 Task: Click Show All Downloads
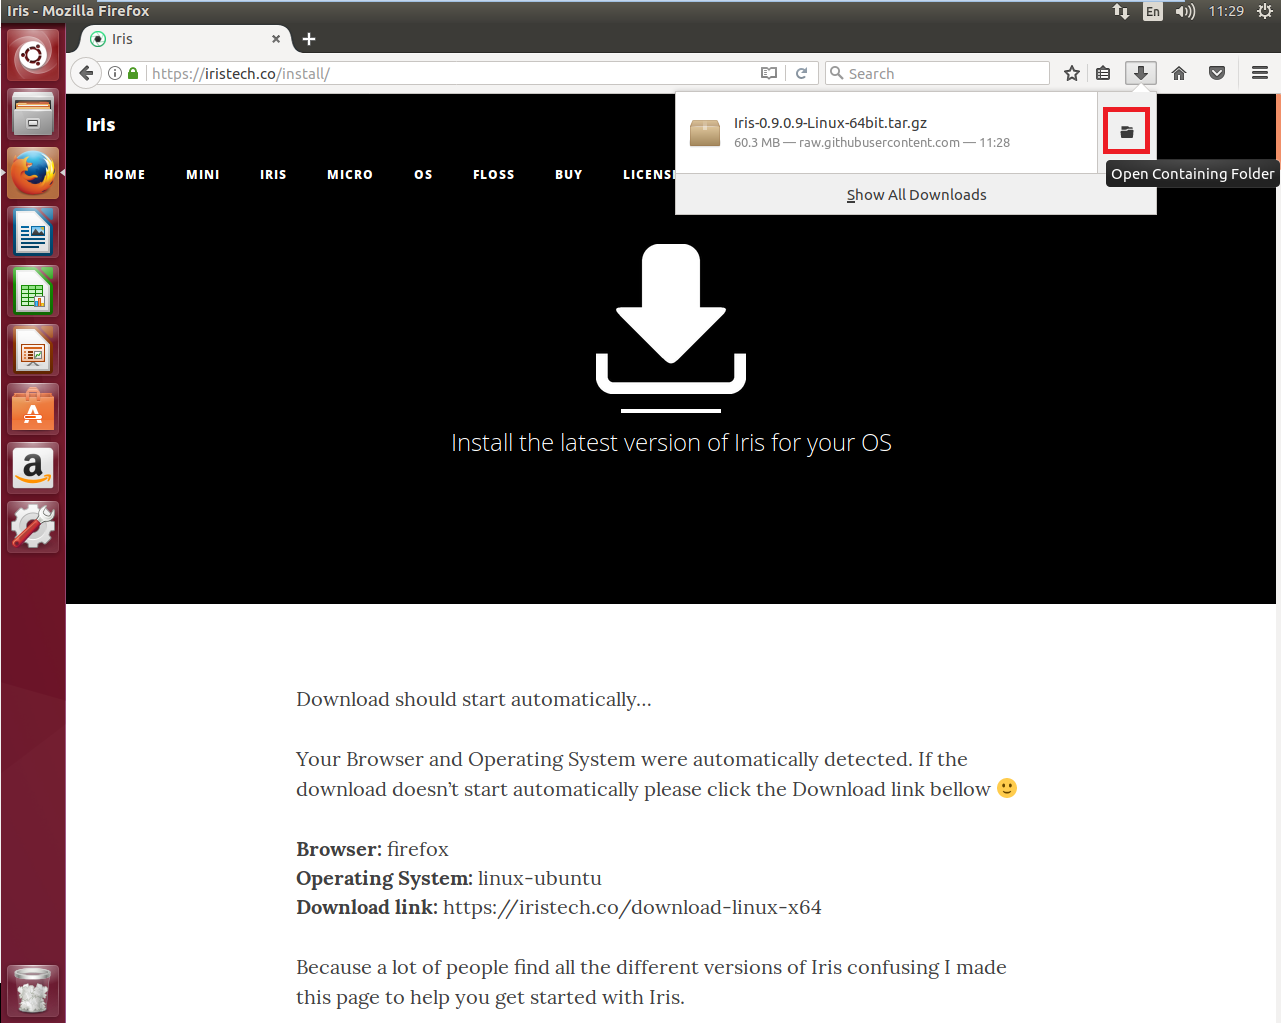coord(916,195)
